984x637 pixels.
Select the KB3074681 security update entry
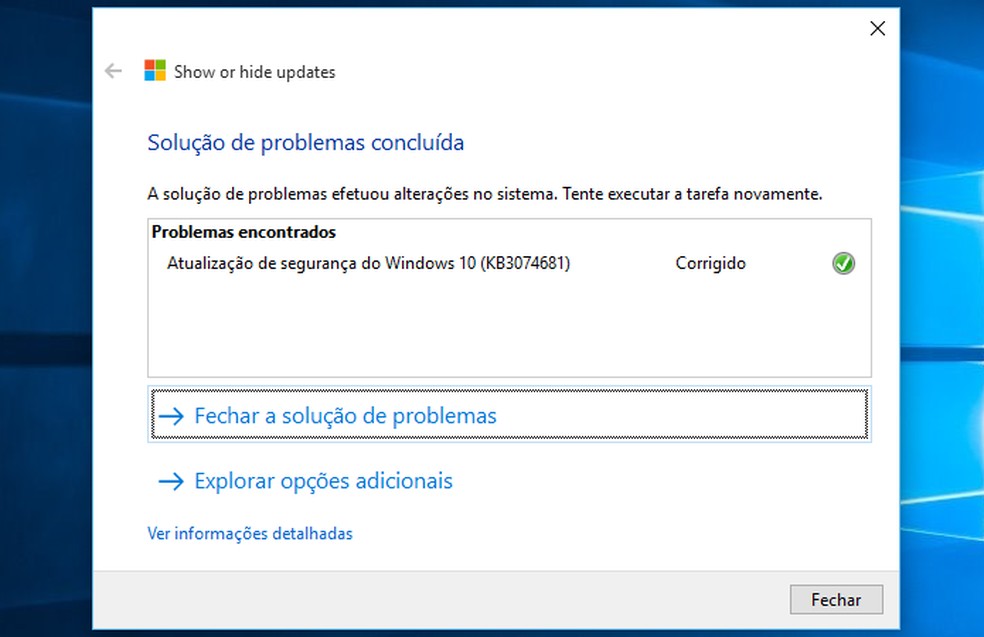pos(368,264)
